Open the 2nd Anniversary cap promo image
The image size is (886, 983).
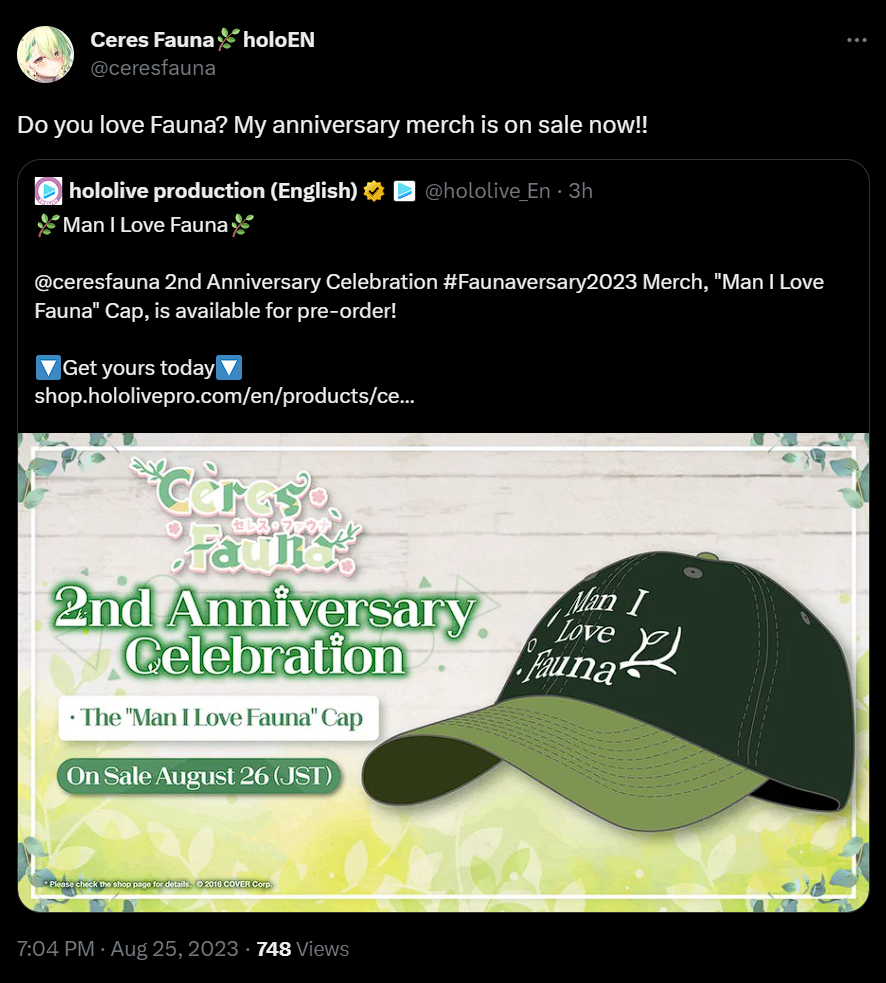pos(443,672)
